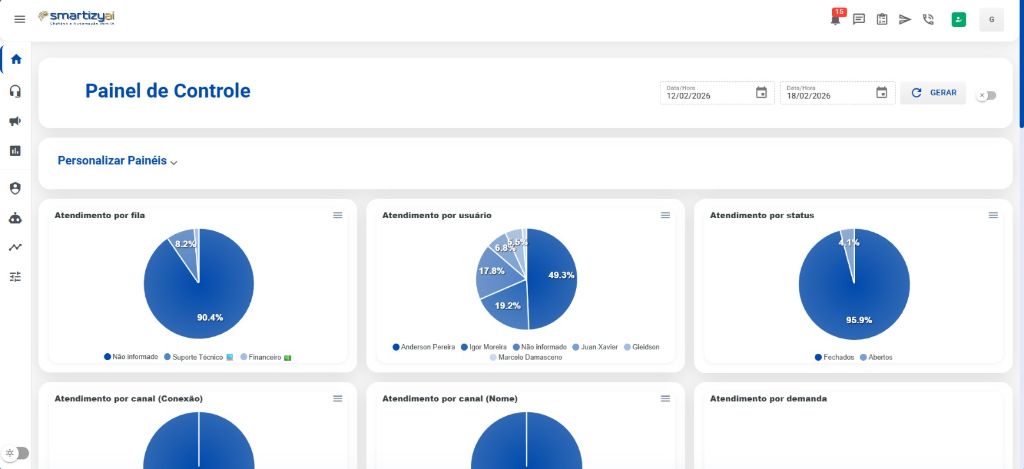Toggle Gleidson legend series
The width and height of the screenshot is (1024, 469).
(641, 347)
